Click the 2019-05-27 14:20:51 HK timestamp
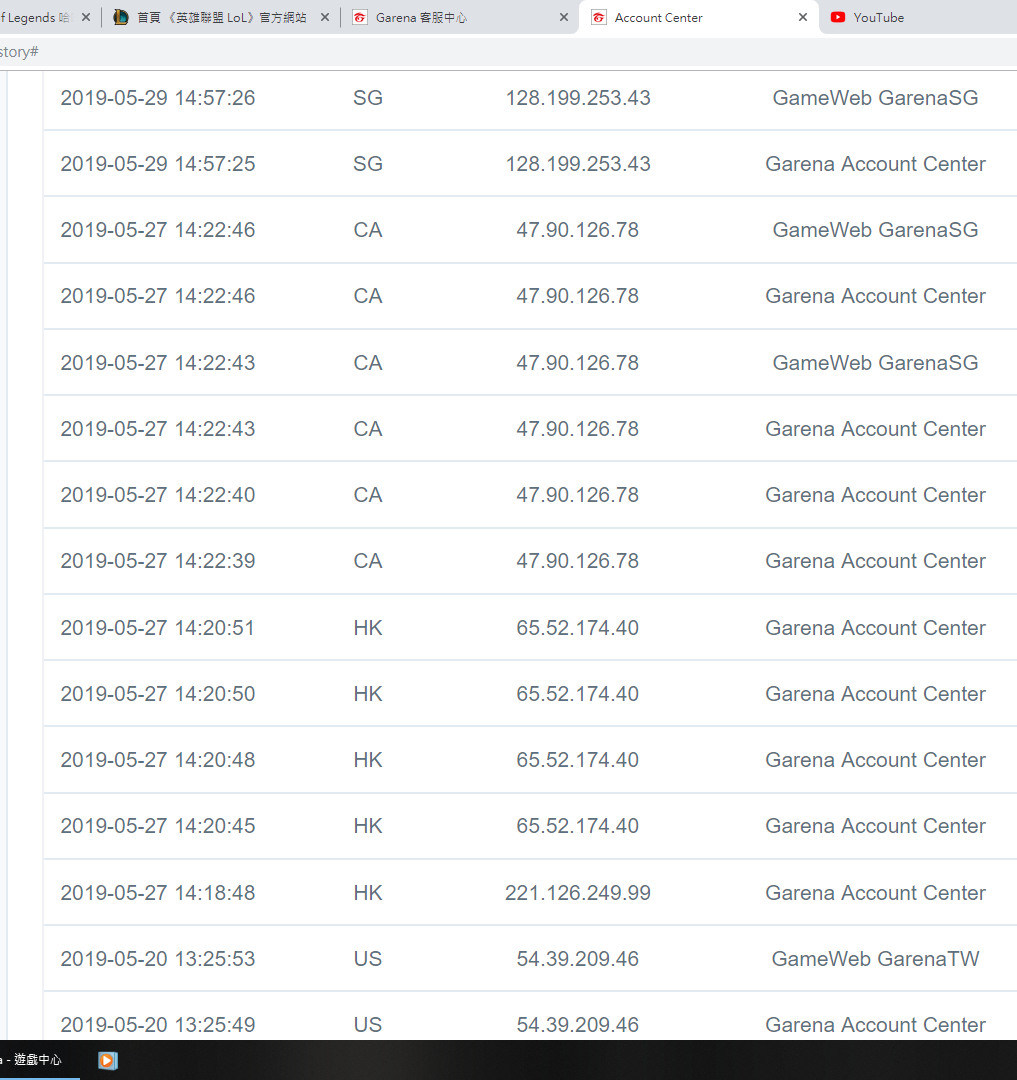 158,627
